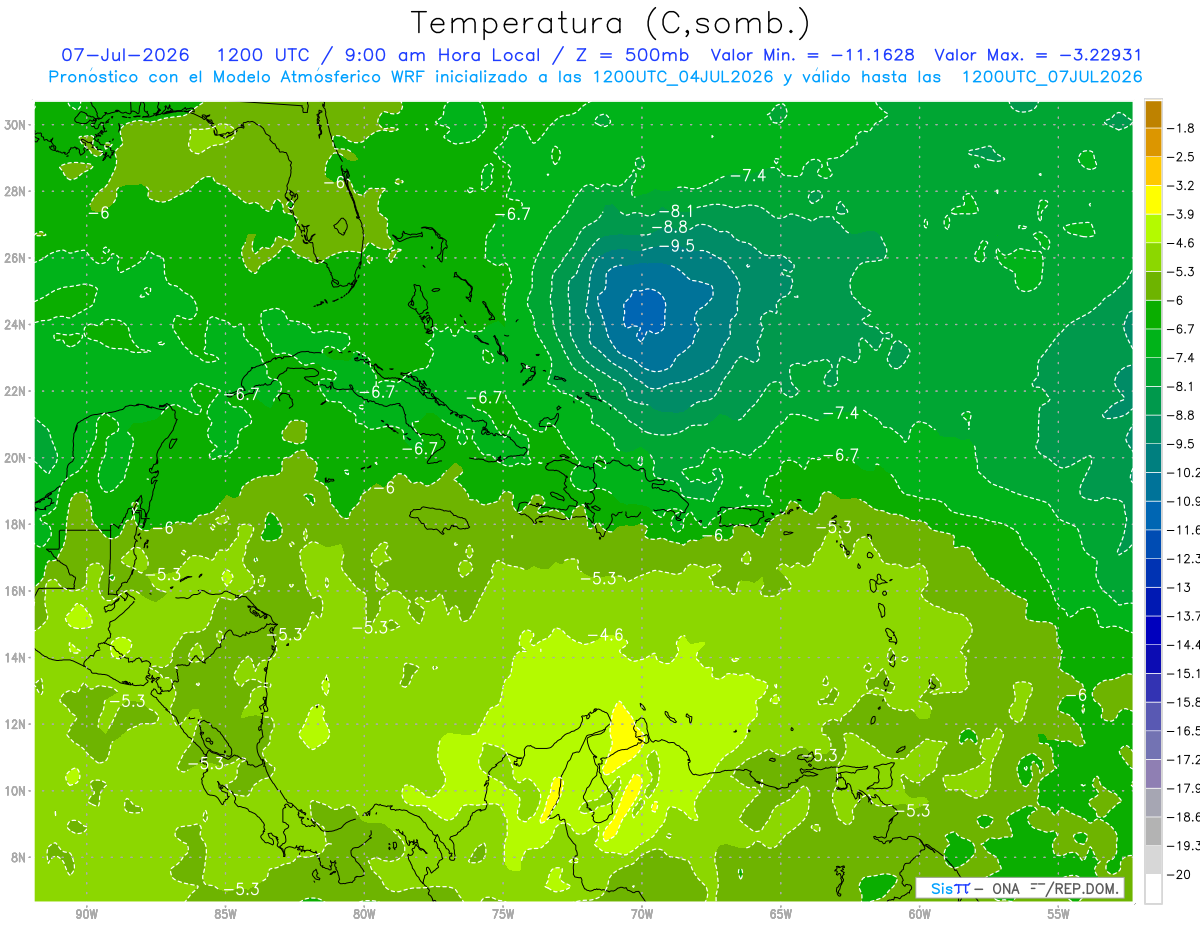Click the "-10.2" colorbar tick label
1200x927 pixels.
coord(1185,472)
